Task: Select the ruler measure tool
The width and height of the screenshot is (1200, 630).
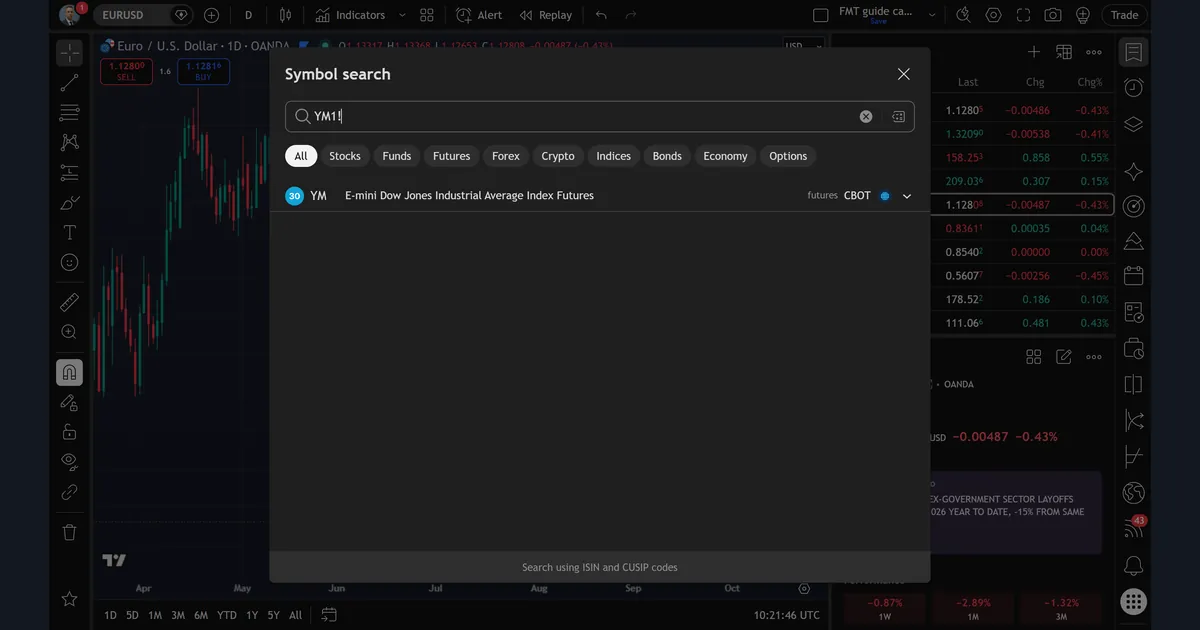Action: click(69, 302)
